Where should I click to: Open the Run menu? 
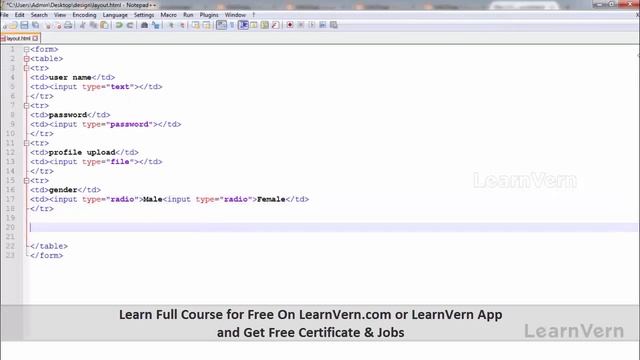[x=188, y=15]
